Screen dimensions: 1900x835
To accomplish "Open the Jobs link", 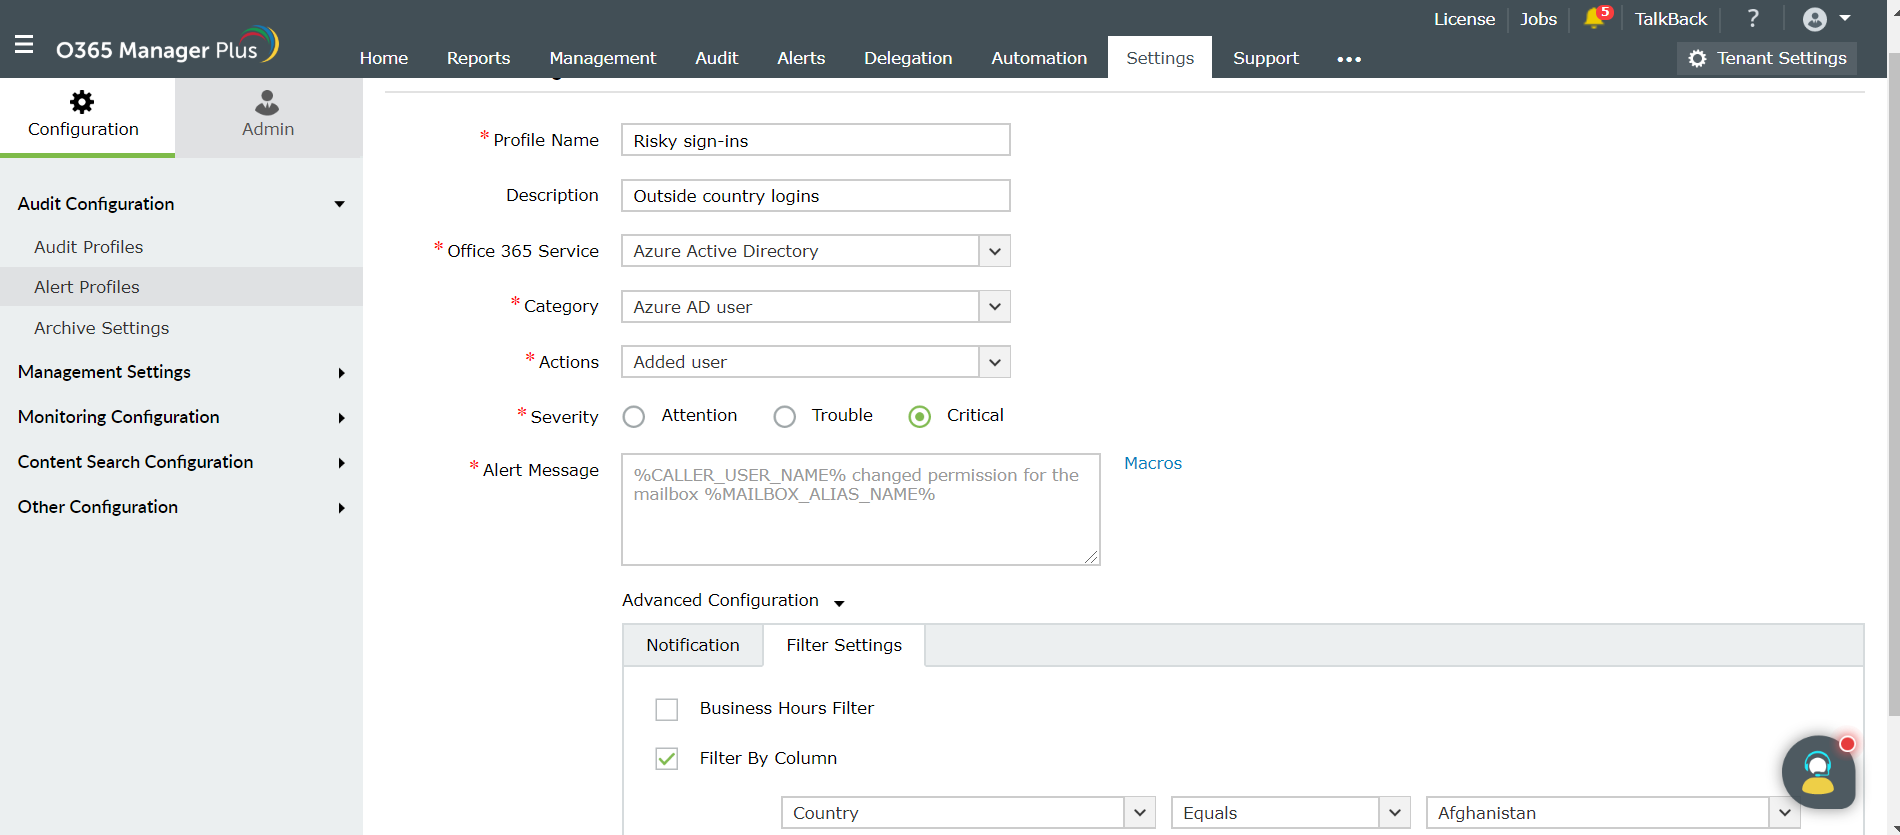I will coord(1538,19).
